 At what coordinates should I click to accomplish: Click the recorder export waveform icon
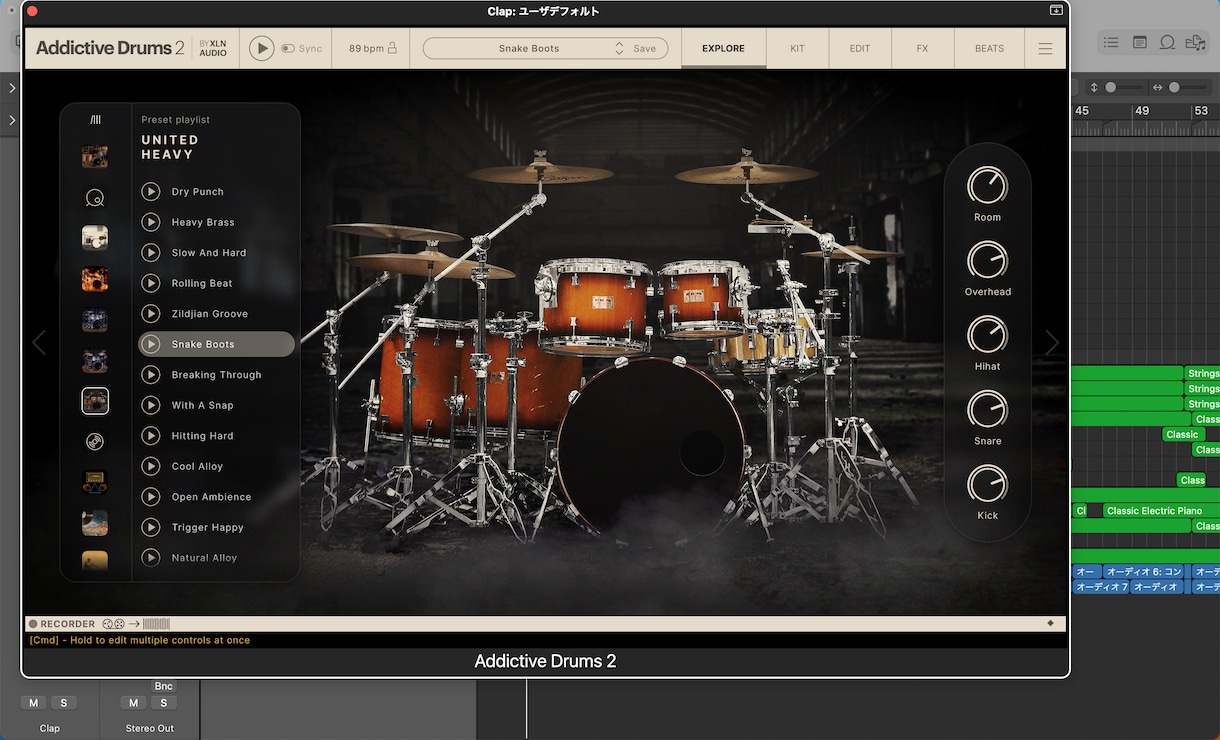coord(156,624)
